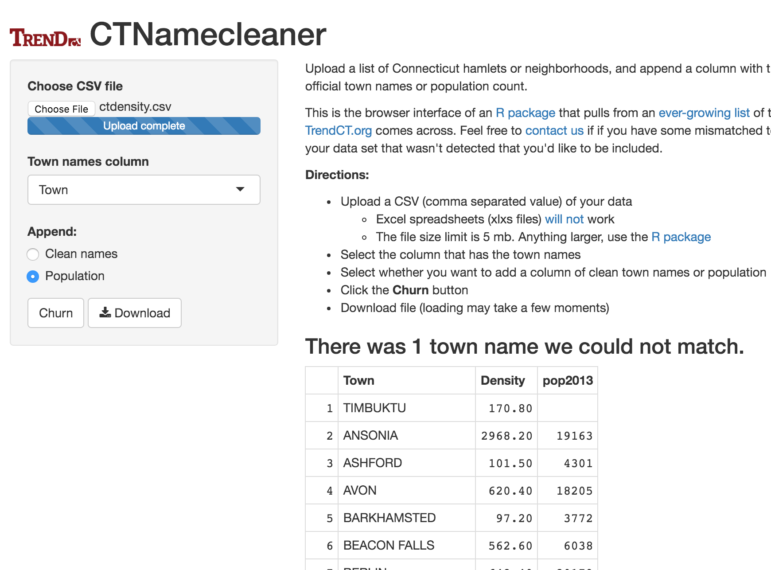
Task: Open the will not link
Action: tap(564, 219)
